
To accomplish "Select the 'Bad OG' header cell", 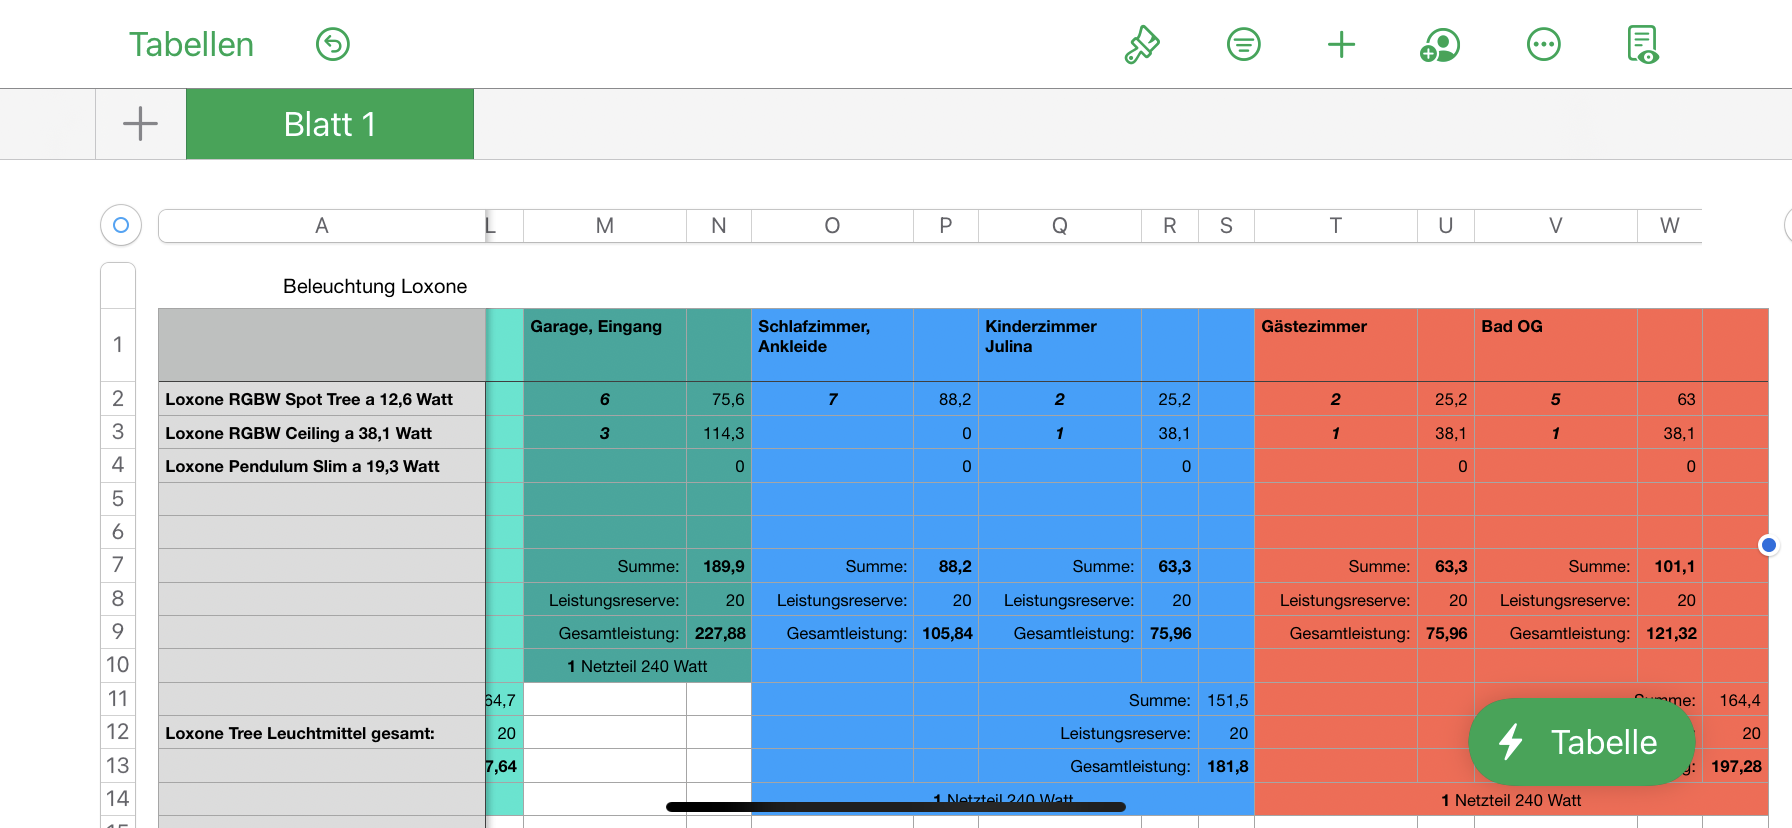I will click(1556, 345).
